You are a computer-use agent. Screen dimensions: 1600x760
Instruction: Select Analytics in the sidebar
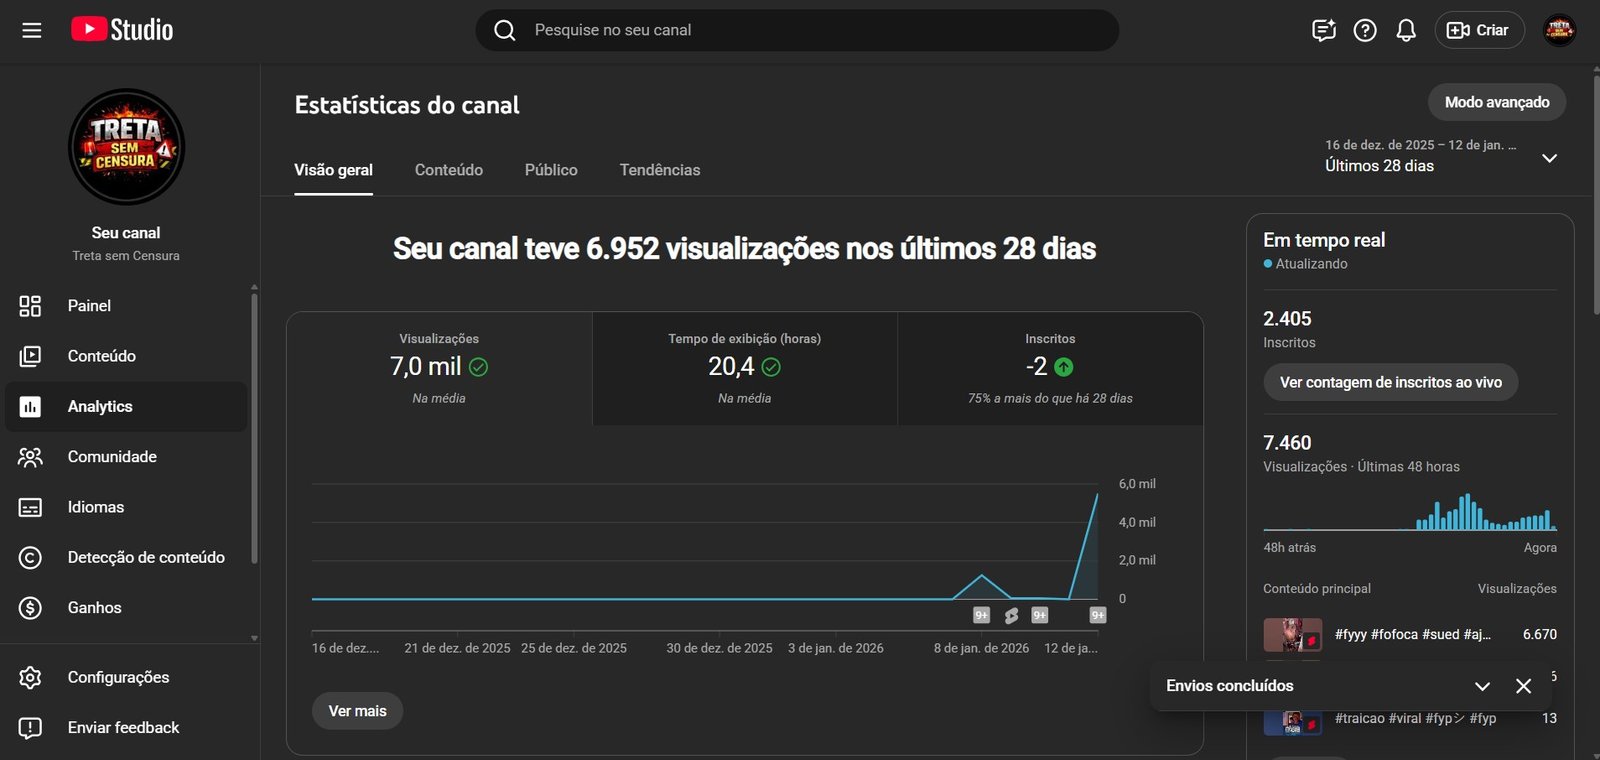pos(126,406)
